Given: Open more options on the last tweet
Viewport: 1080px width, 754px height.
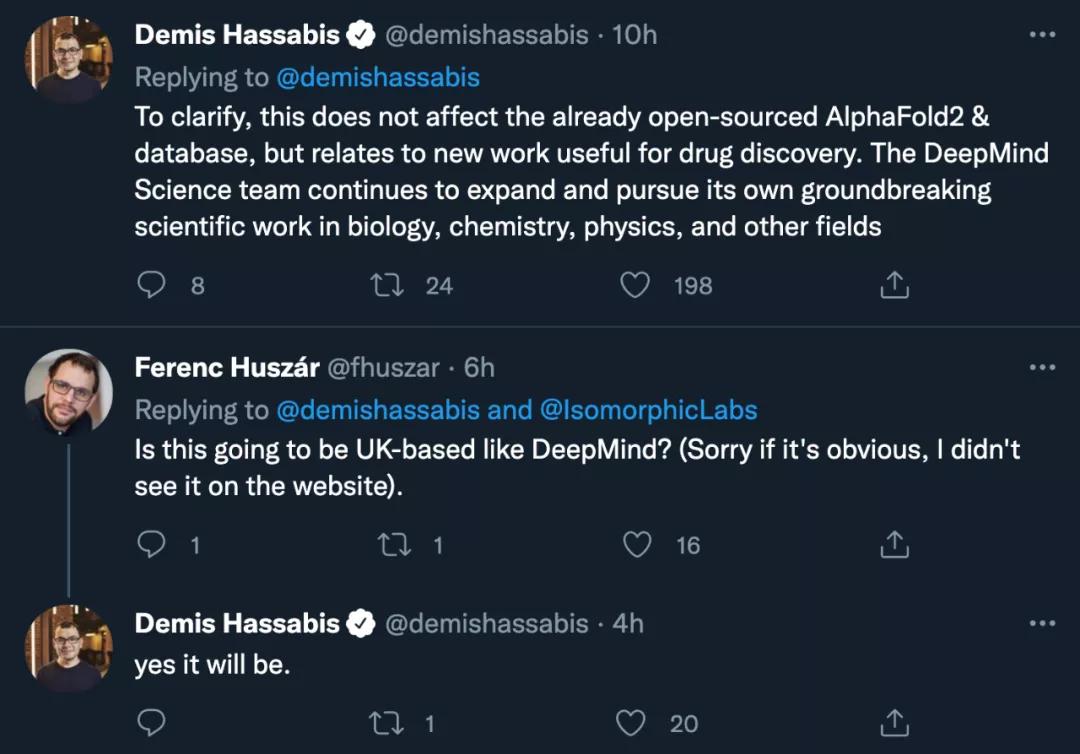Looking at the screenshot, I should (x=1042, y=624).
